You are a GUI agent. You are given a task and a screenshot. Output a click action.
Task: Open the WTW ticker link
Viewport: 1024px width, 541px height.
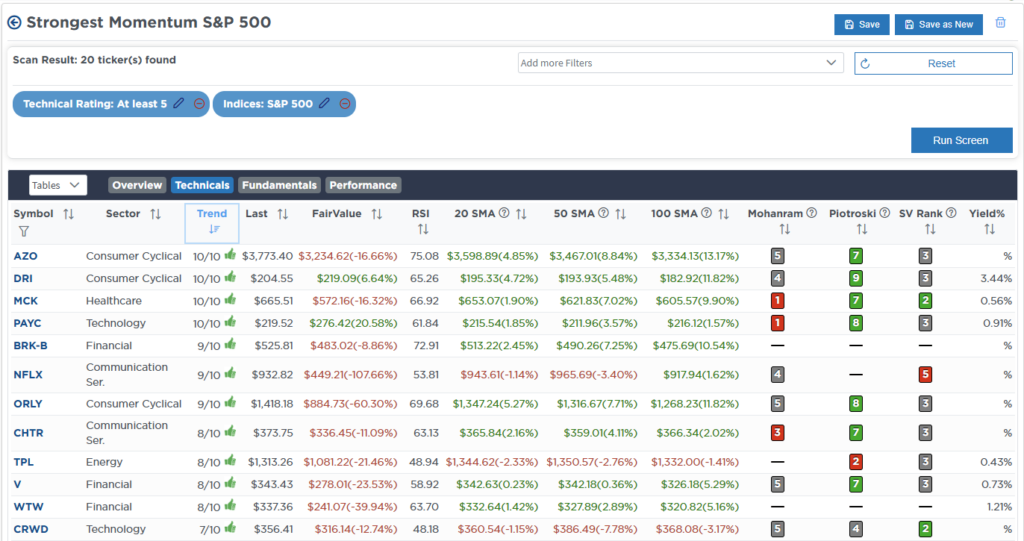29,506
